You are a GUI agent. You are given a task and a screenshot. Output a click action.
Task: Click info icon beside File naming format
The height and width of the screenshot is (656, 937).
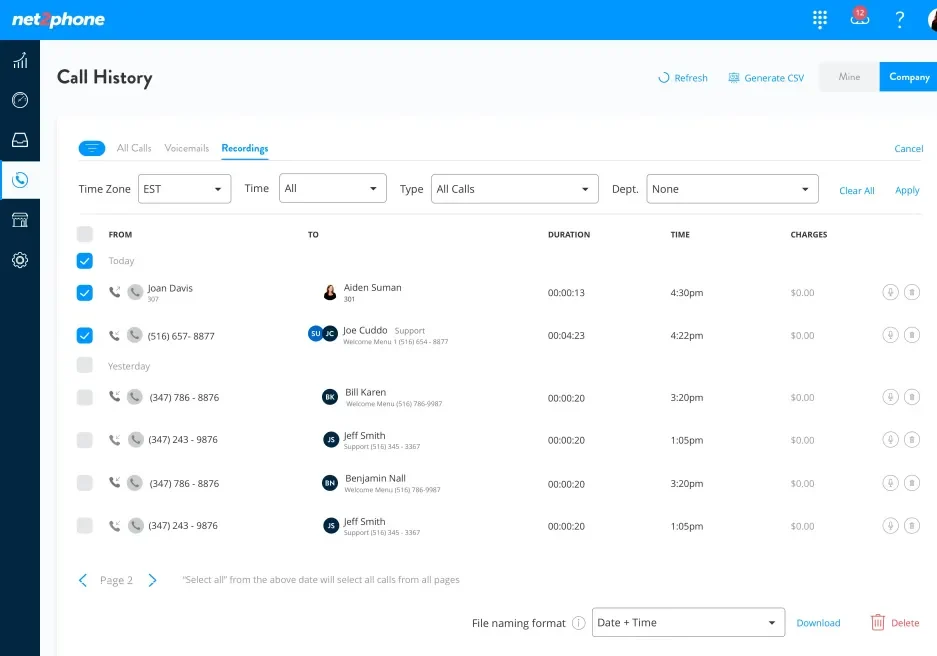(578, 623)
